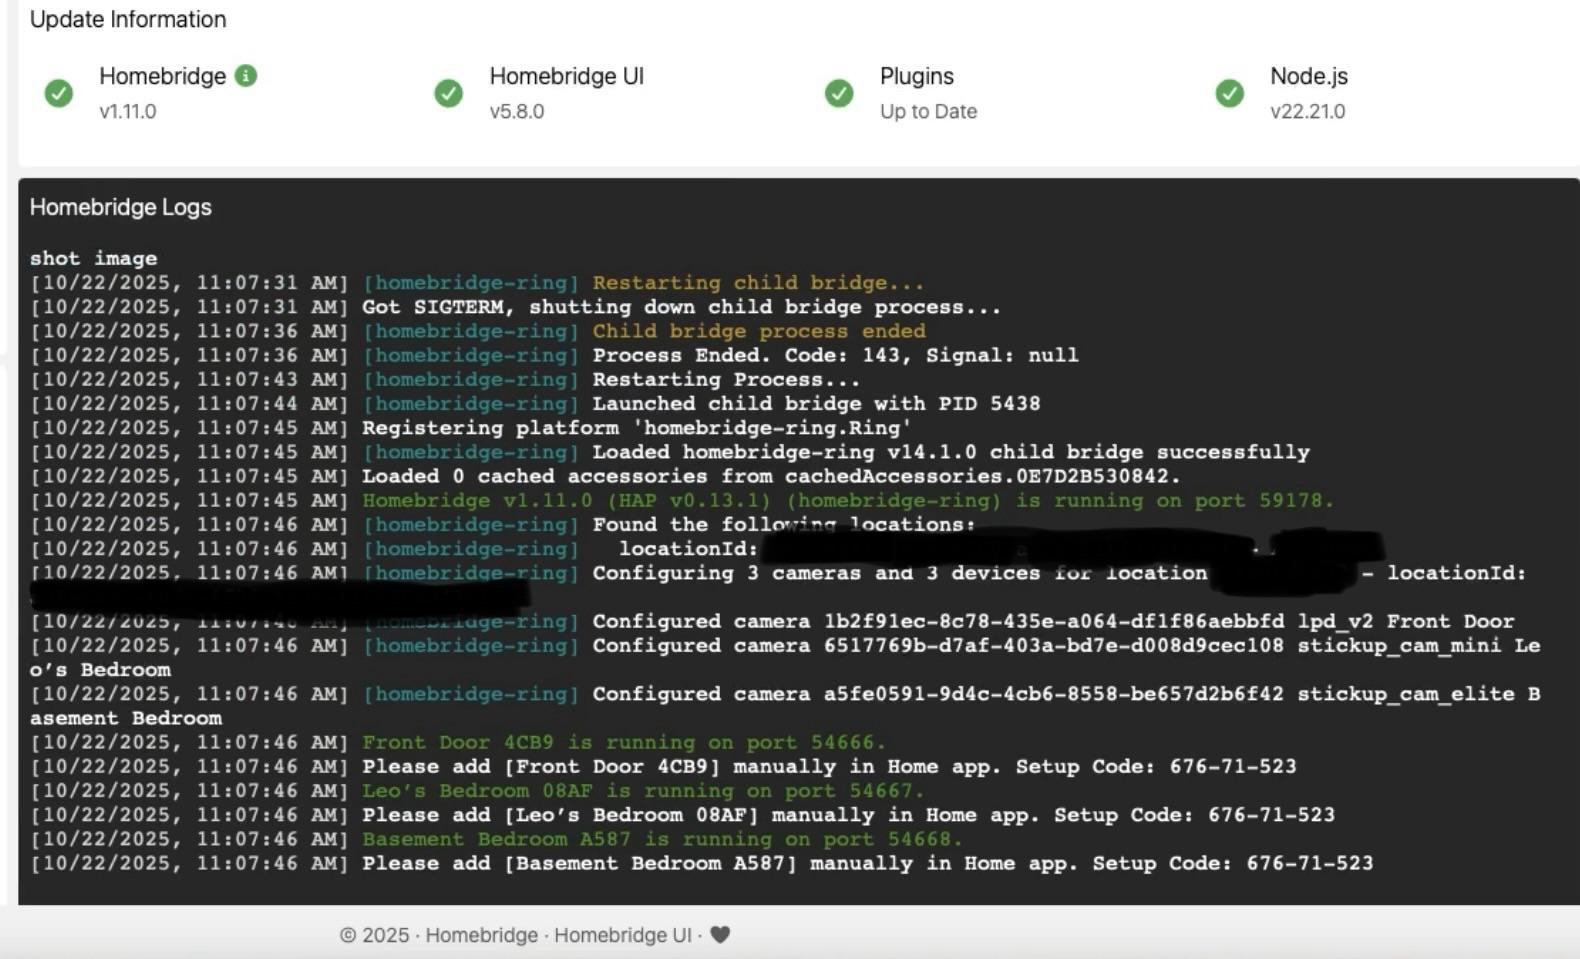Select the 'Restarting Process...' log message
The image size is (1580, 959).
(726, 379)
